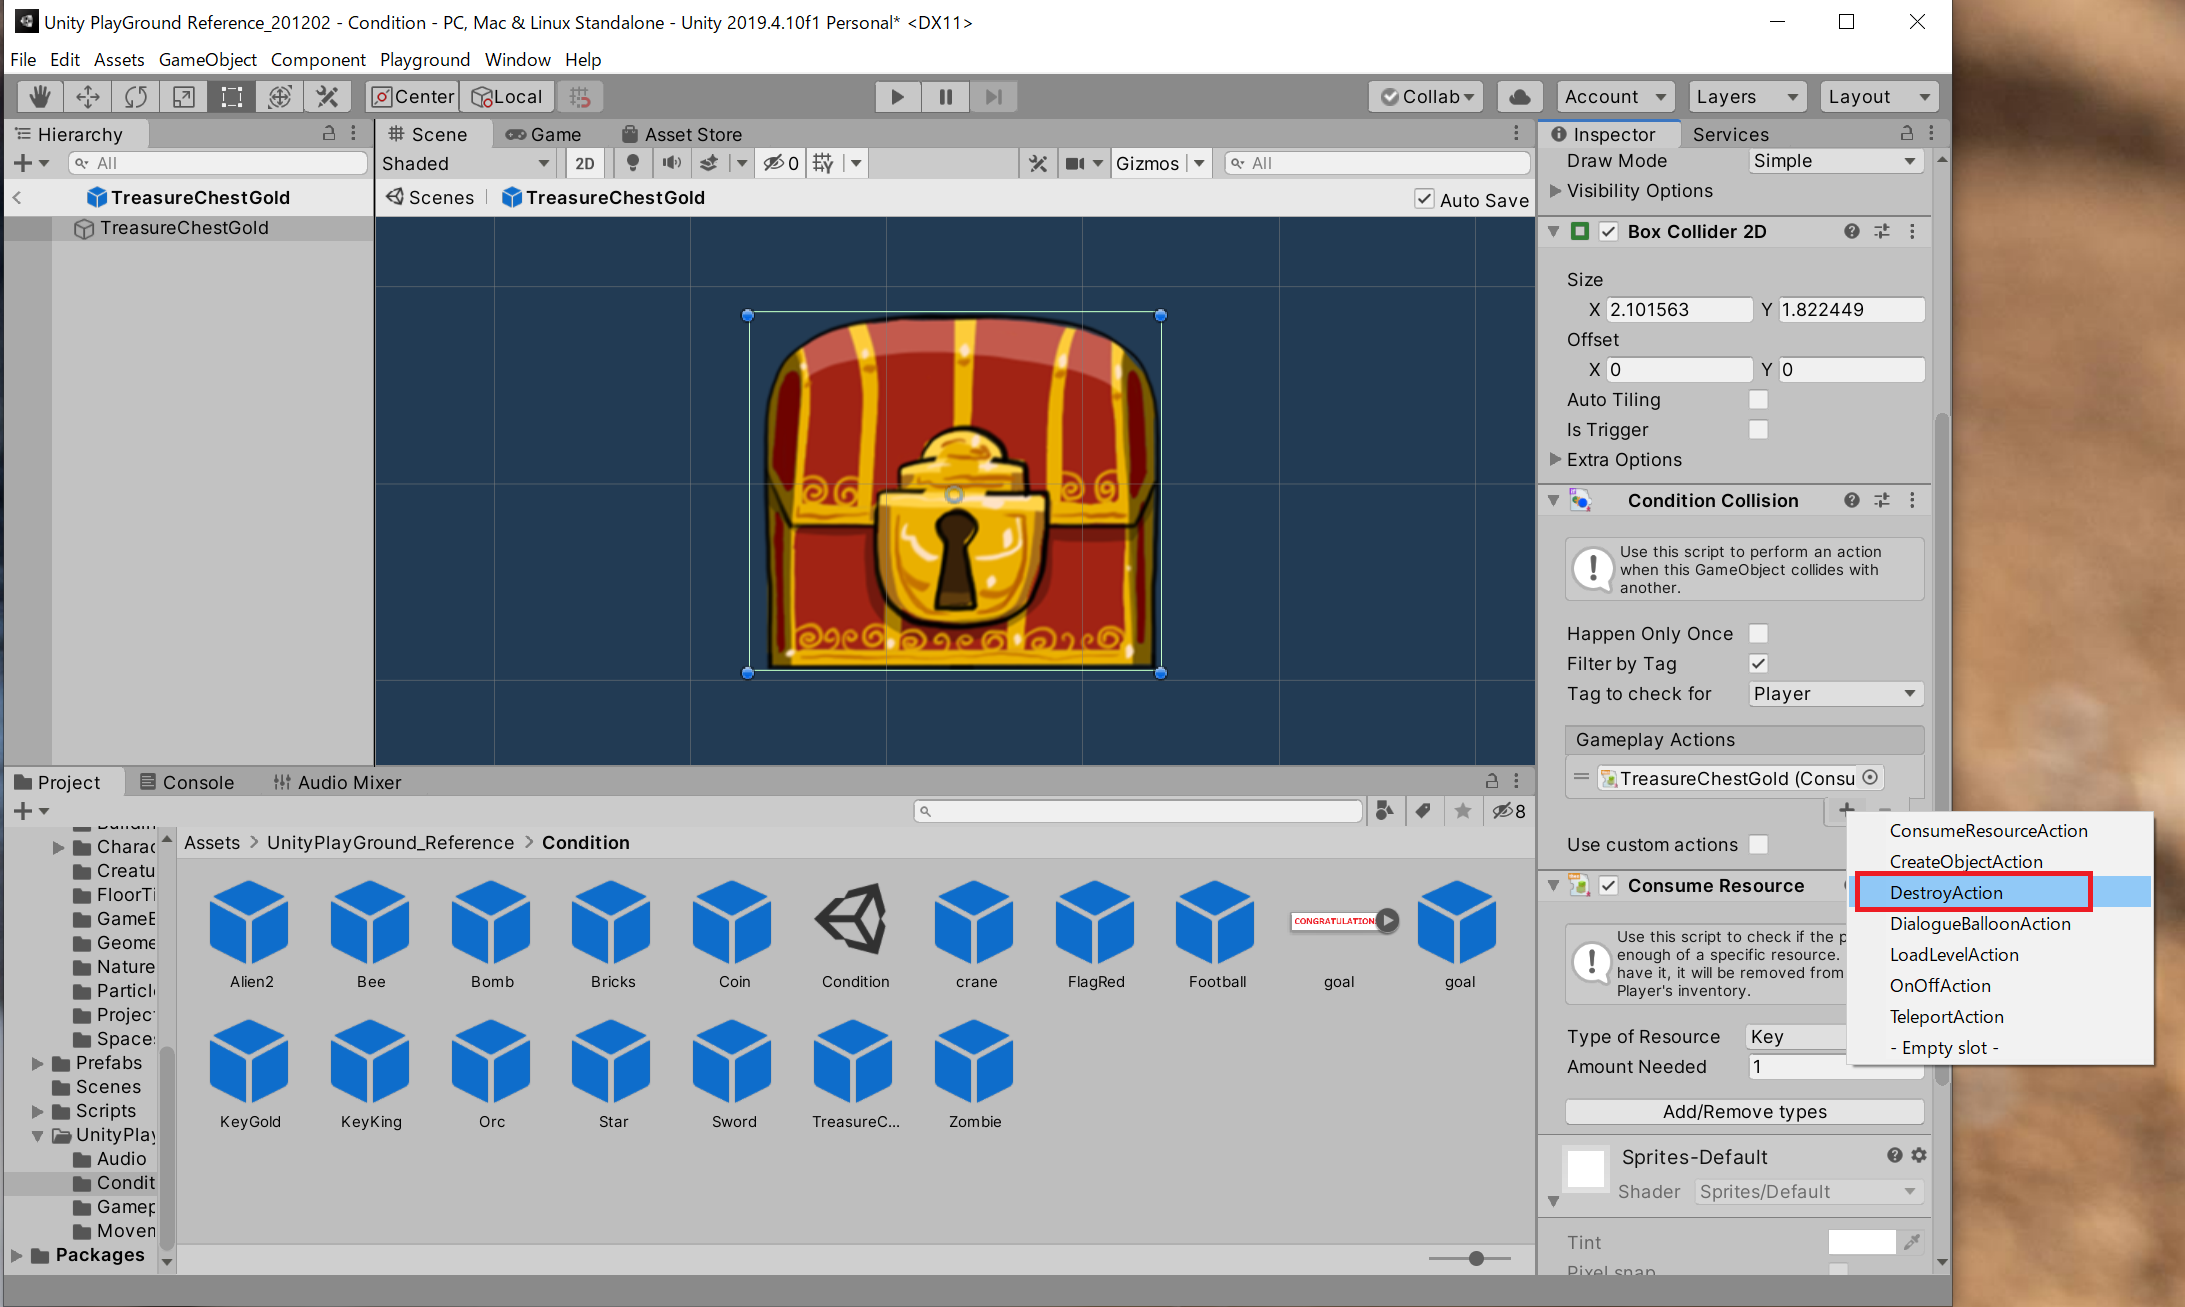Uncheck Filter by Tag
Image resolution: width=2185 pixels, height=1307 pixels.
click(1758, 663)
